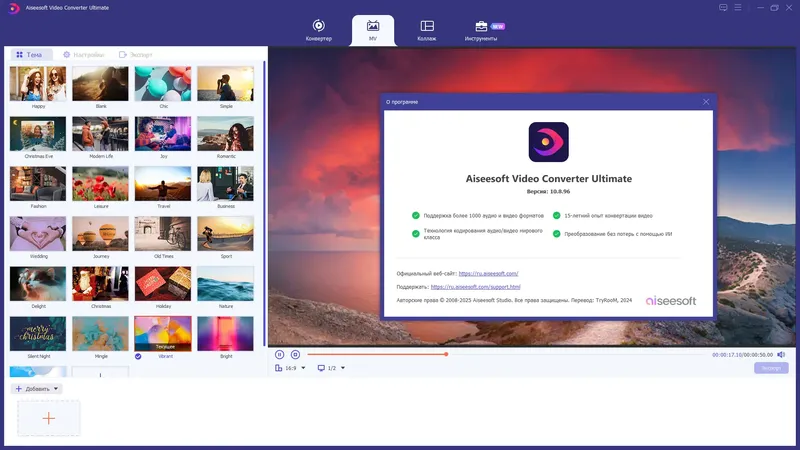Click the Aiseesoft logo in title bar
This screenshot has width=800, height=450.
pos(14,8)
